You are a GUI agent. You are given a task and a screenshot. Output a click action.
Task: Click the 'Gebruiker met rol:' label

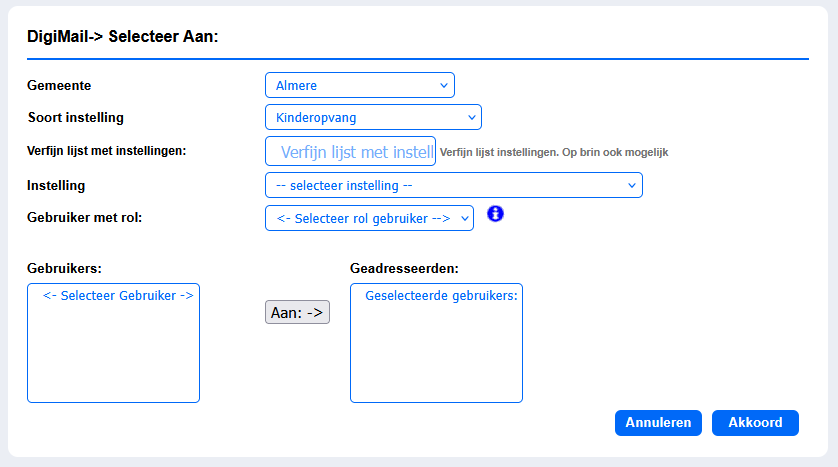84,217
